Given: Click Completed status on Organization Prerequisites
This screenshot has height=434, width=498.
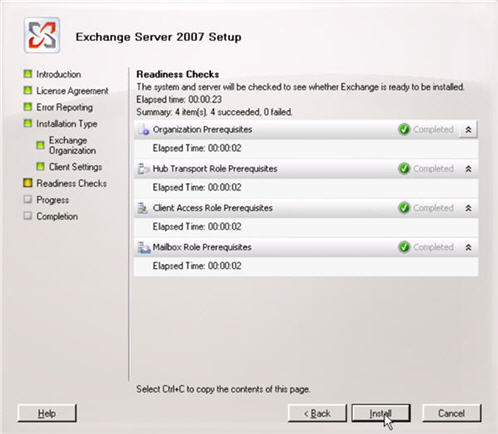Looking at the screenshot, I should pyautogui.click(x=433, y=130).
